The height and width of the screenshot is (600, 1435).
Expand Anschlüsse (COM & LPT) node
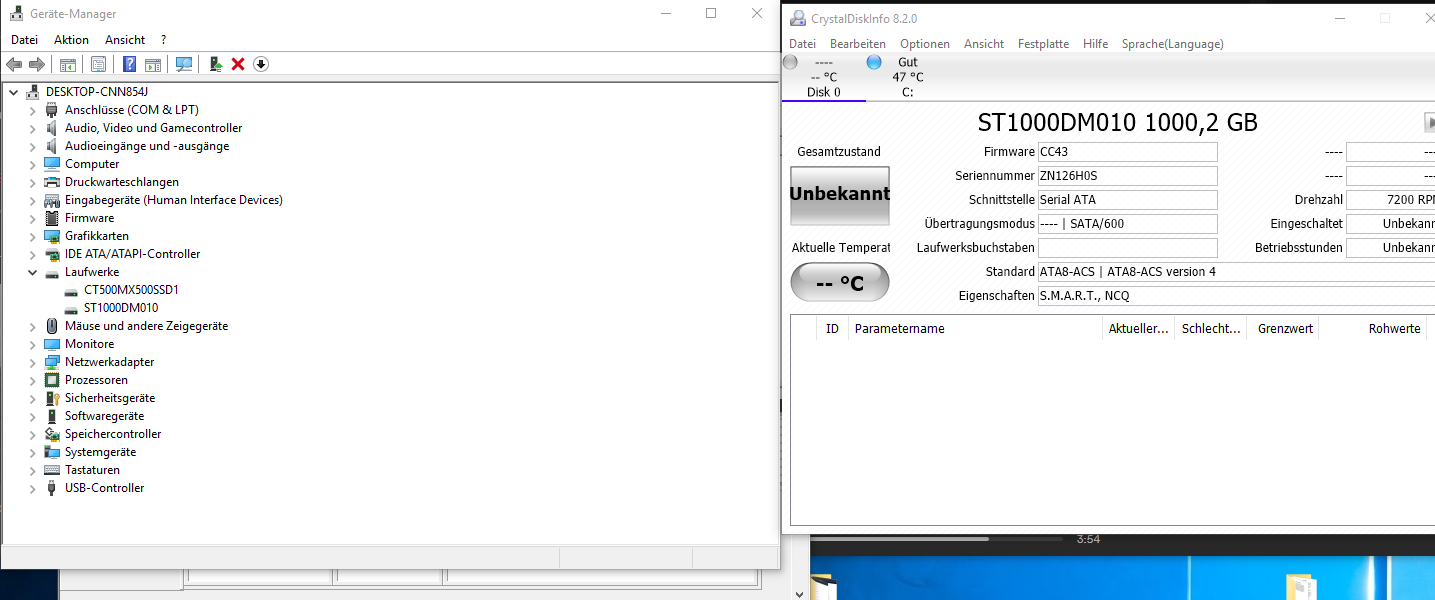[33, 110]
